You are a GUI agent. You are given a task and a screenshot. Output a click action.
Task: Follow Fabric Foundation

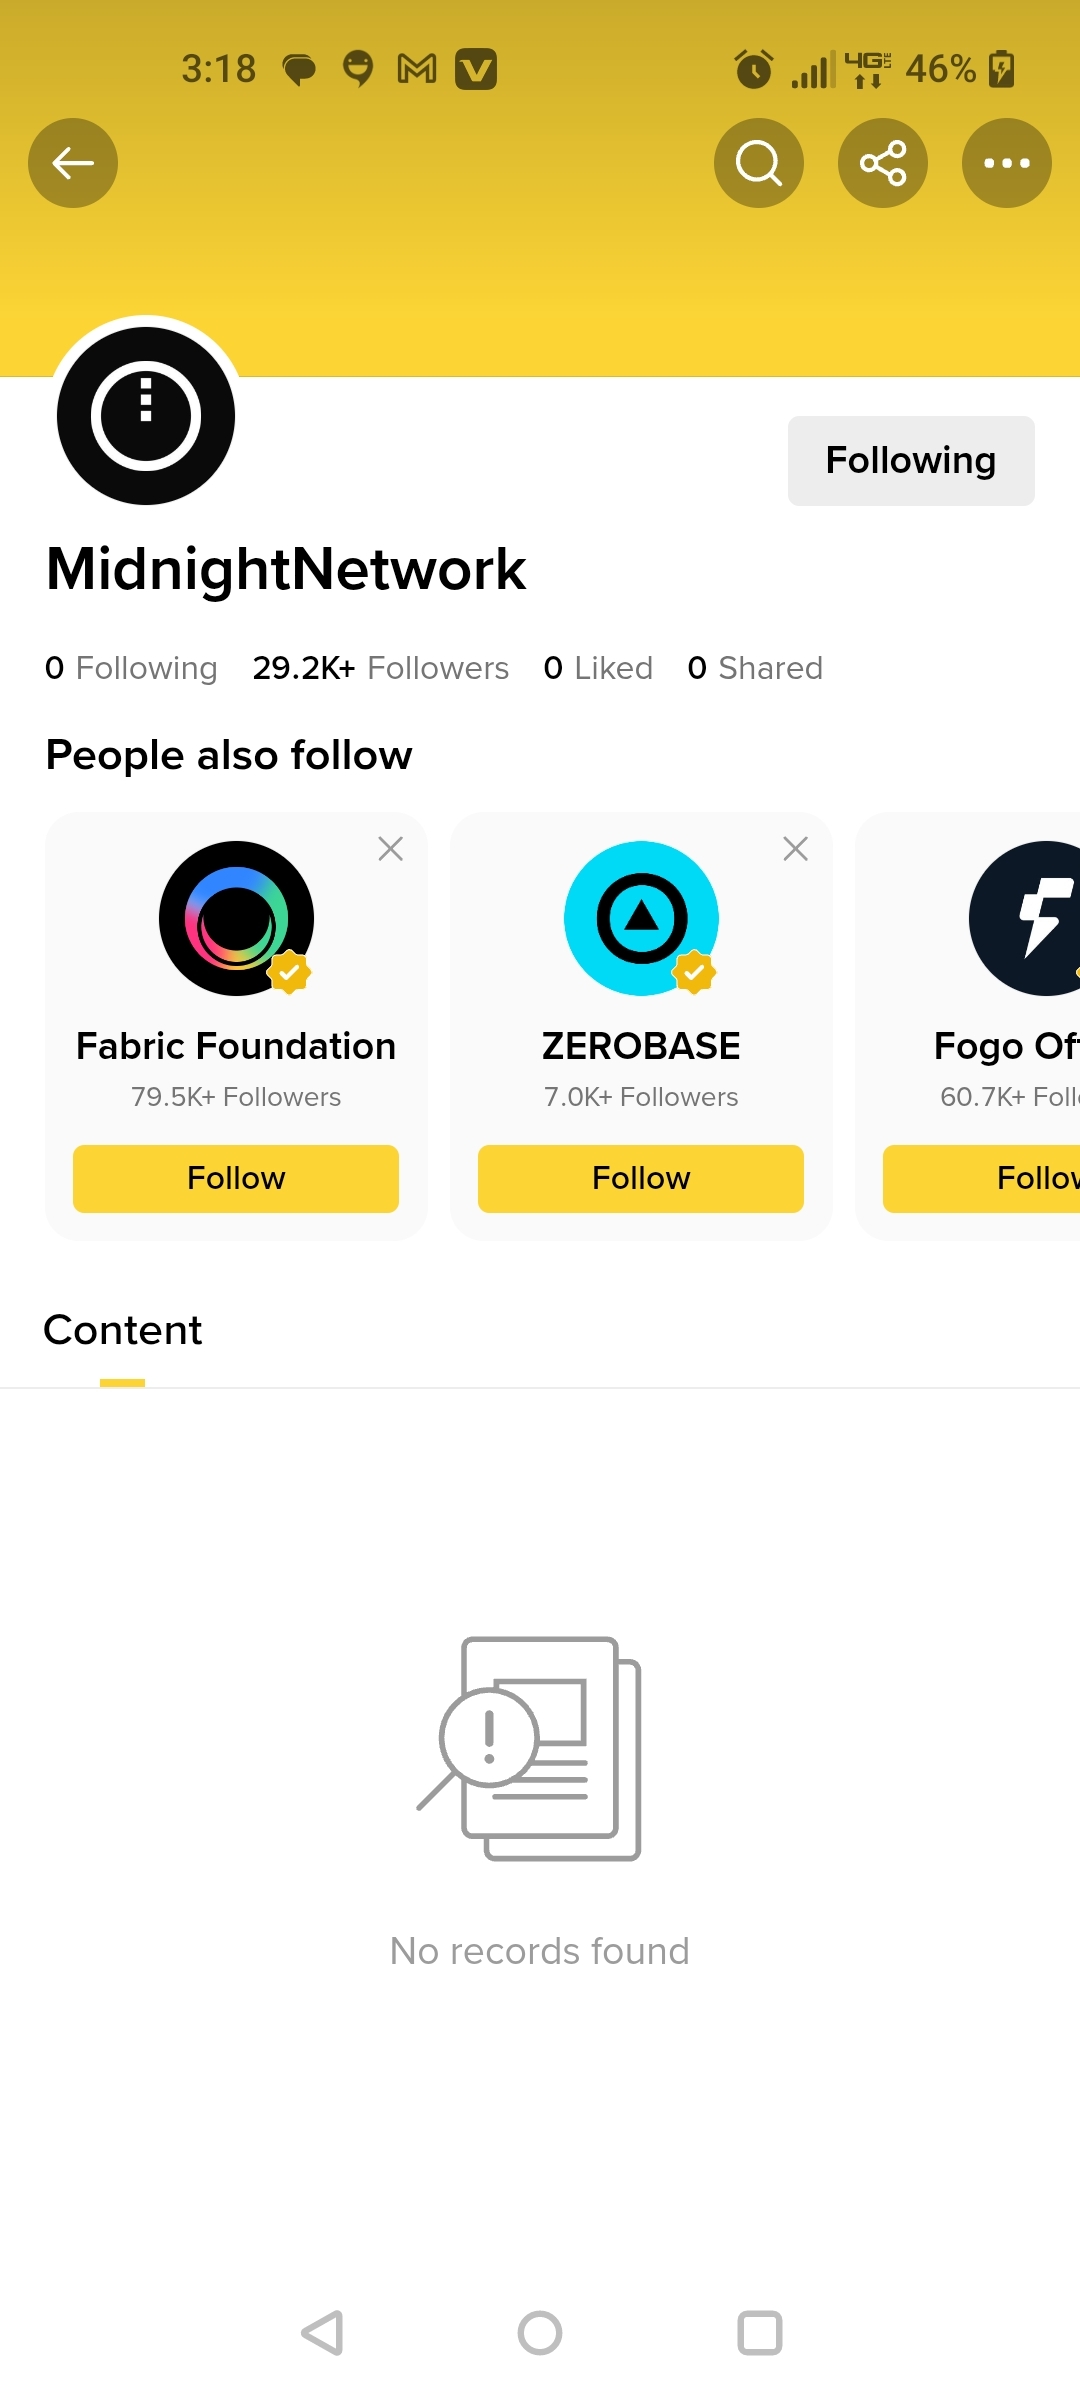236,1179
